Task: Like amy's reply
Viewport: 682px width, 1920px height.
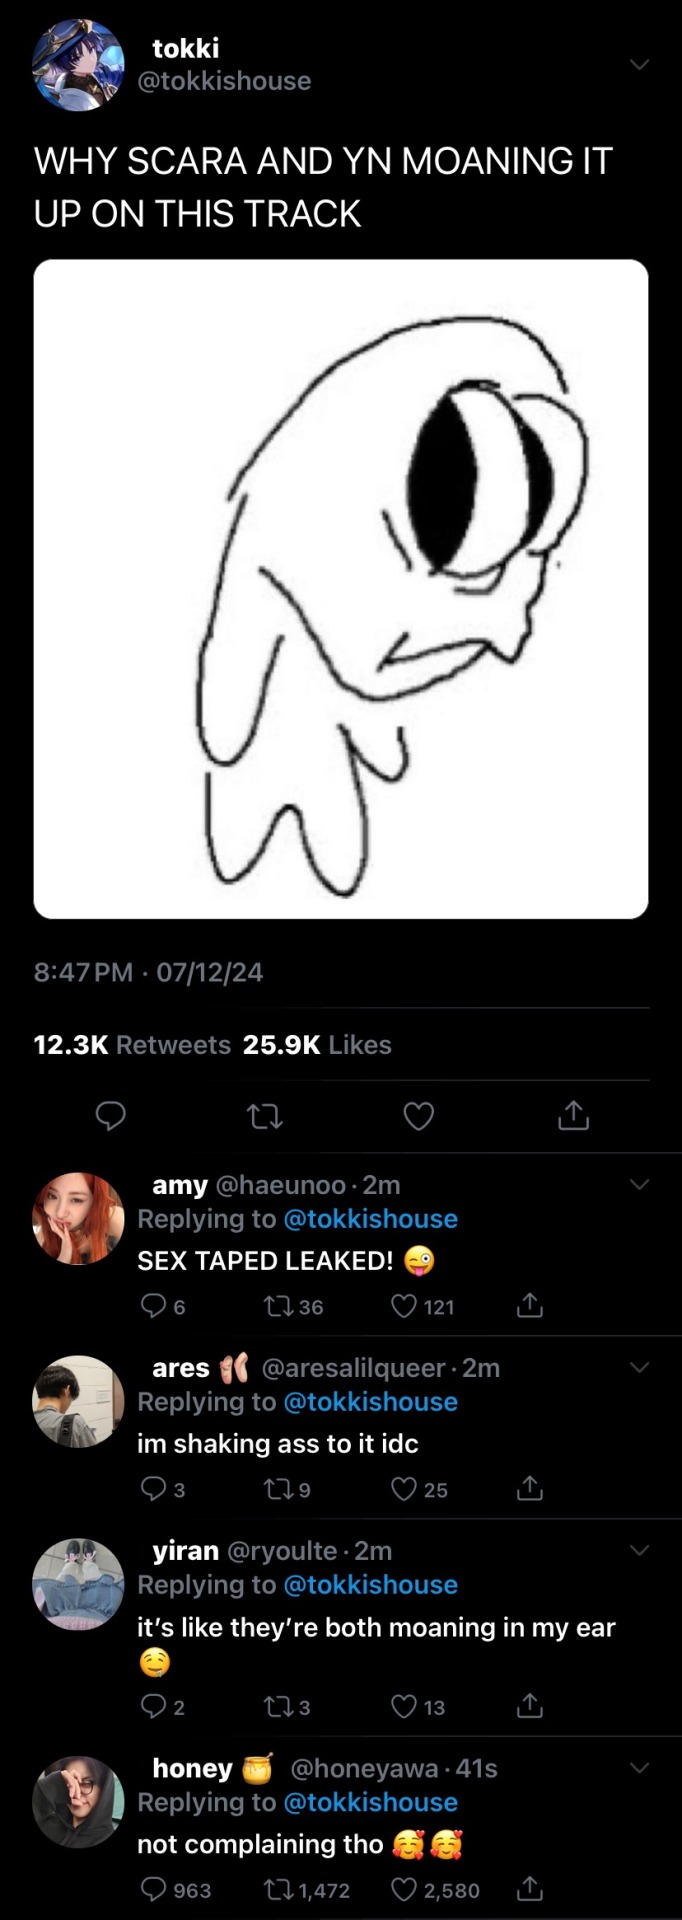Action: click(x=403, y=1306)
